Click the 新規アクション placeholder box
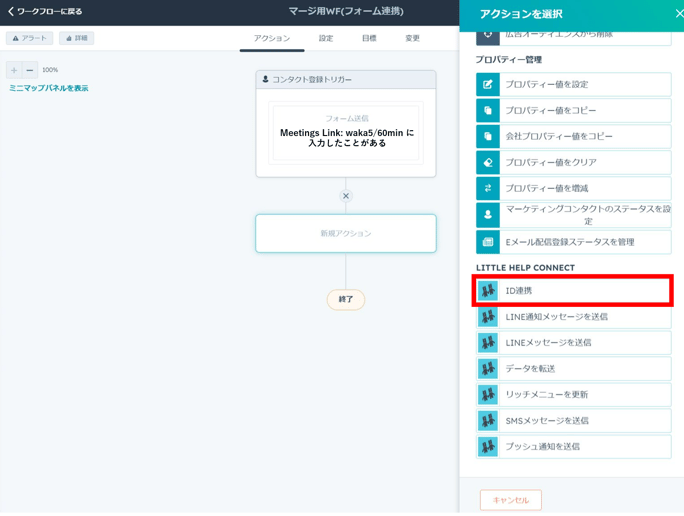The height and width of the screenshot is (516, 684). pos(346,233)
